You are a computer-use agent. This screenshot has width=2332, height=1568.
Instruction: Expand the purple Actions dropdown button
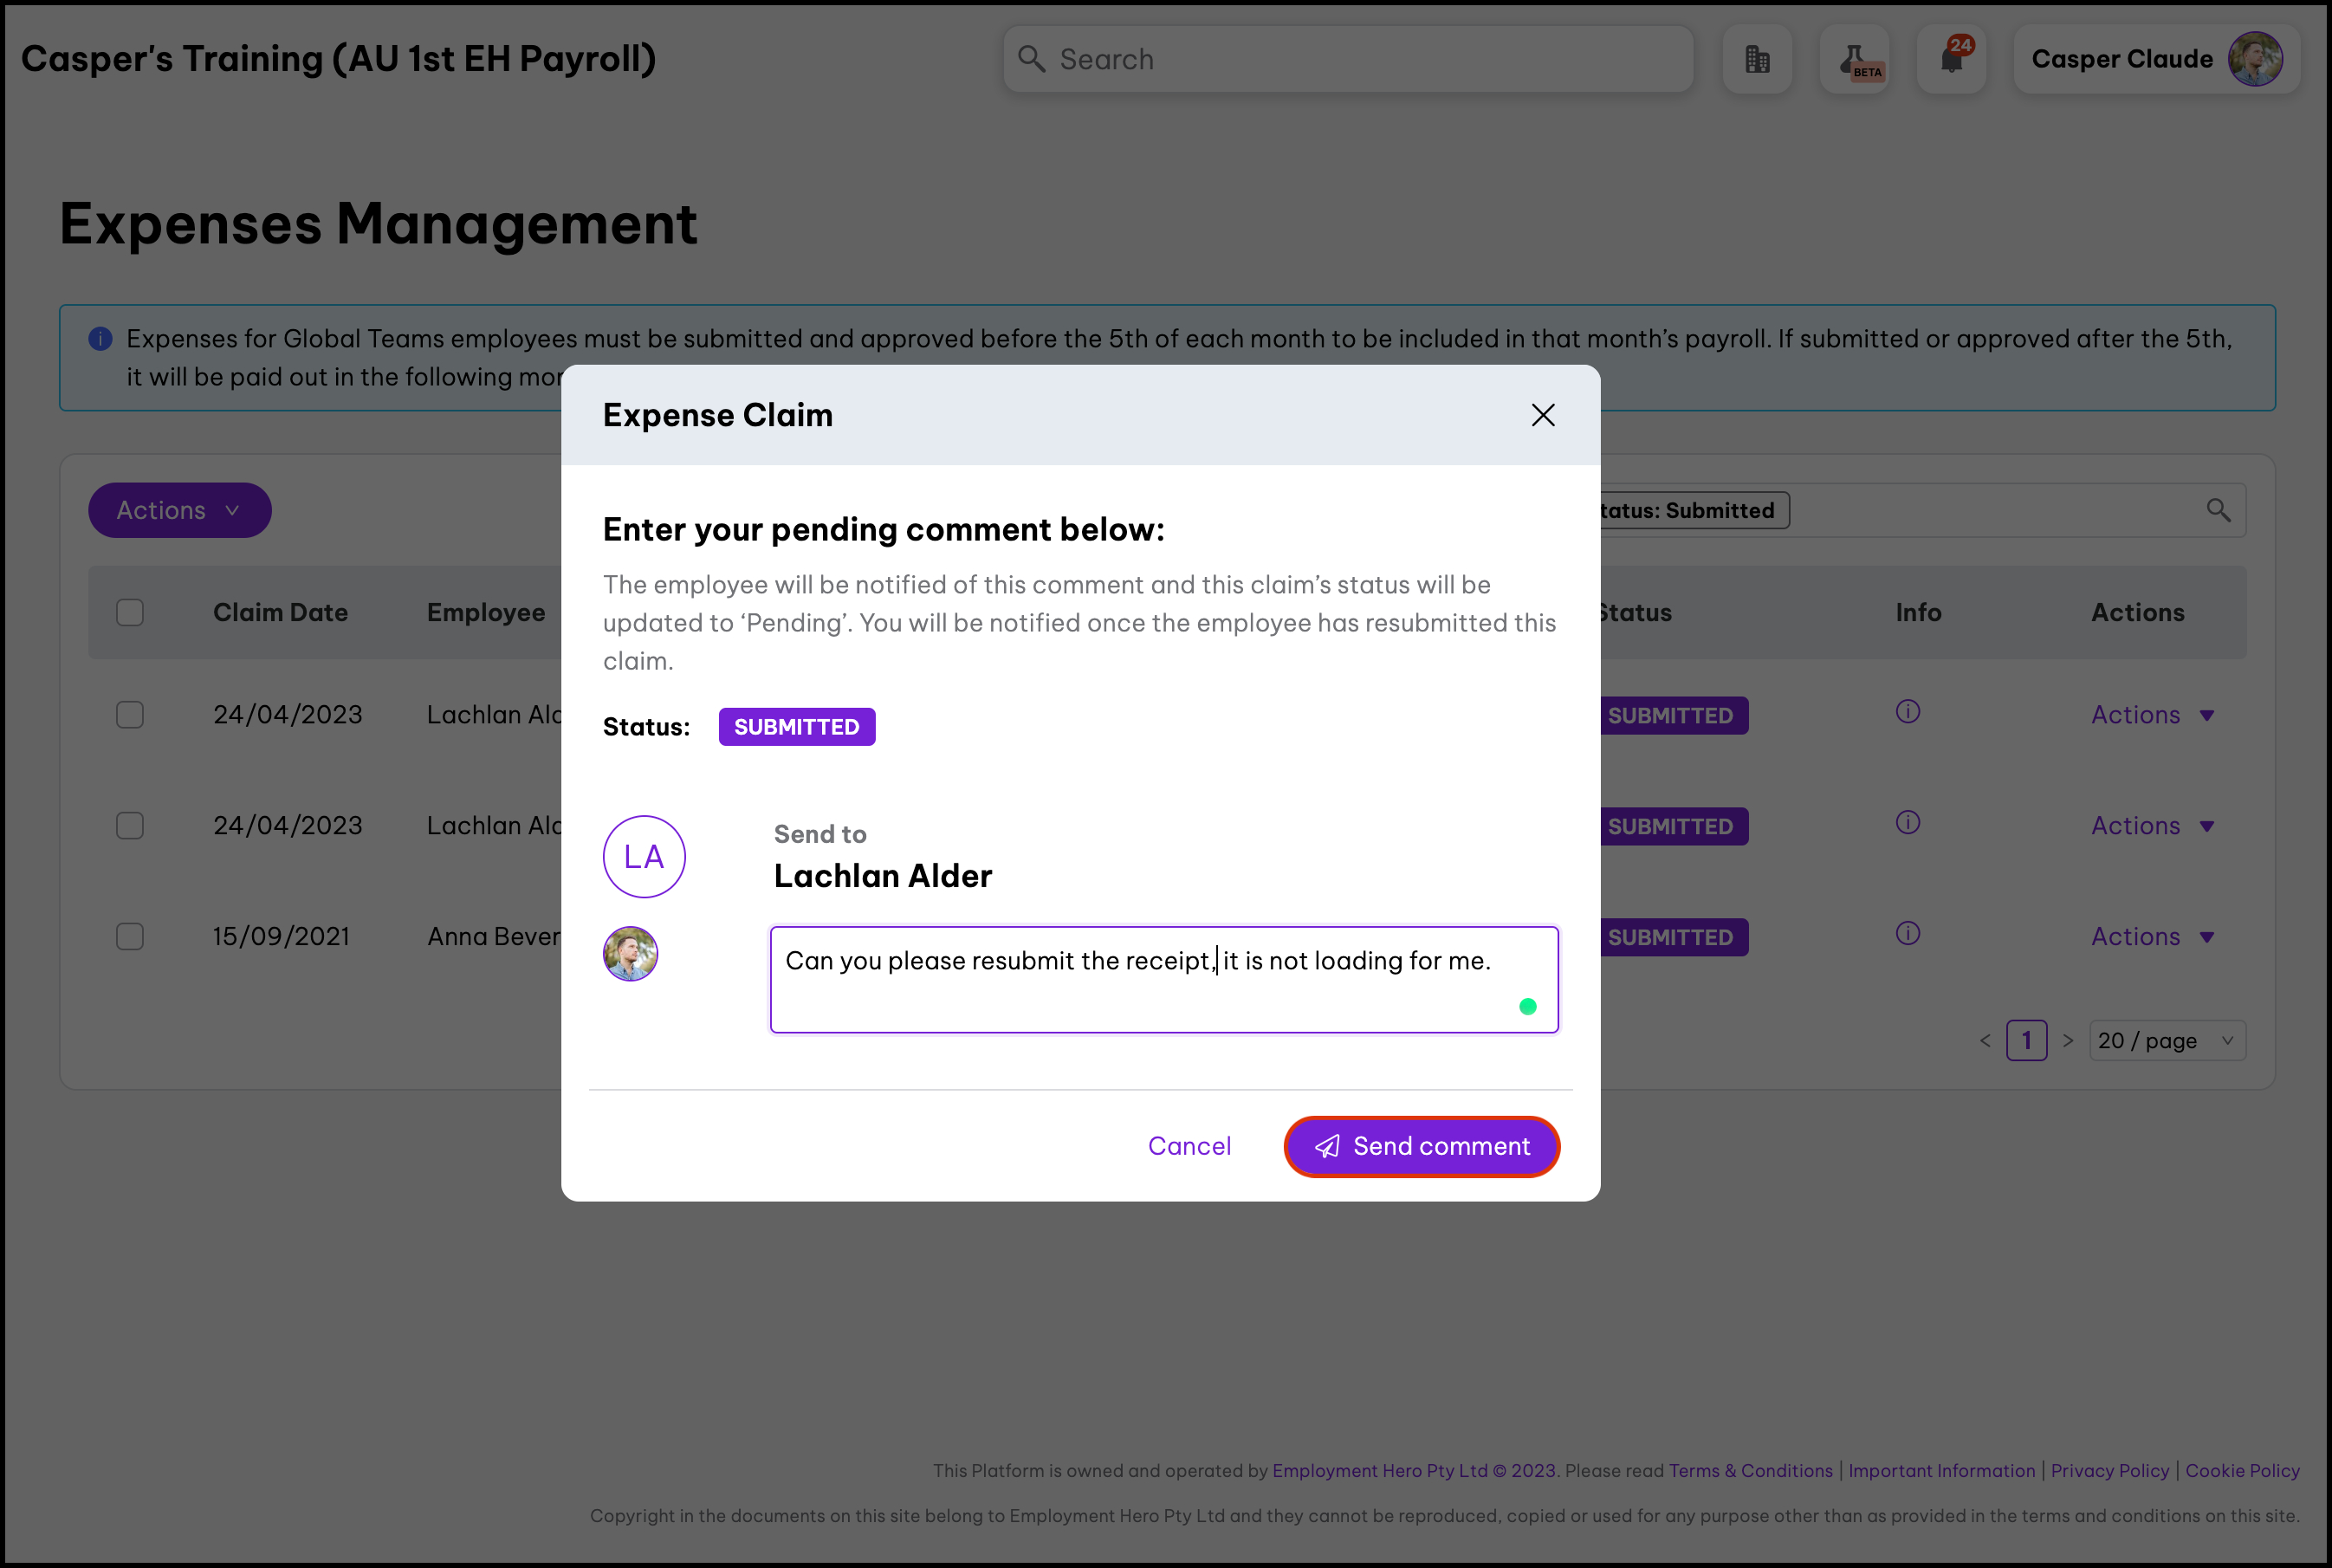(x=180, y=510)
